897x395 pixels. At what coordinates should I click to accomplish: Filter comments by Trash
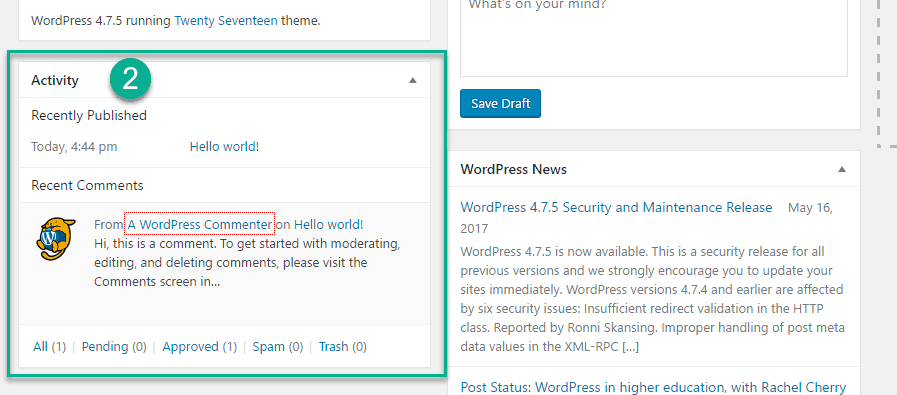(x=334, y=346)
